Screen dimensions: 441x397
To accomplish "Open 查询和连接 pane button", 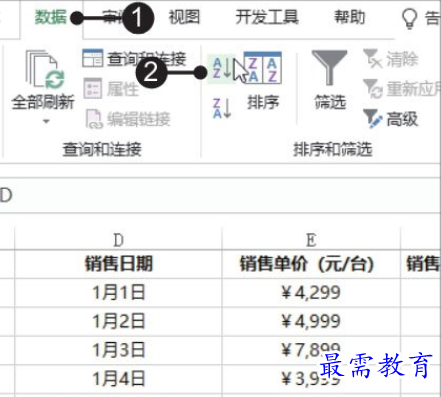I will pos(134,59).
